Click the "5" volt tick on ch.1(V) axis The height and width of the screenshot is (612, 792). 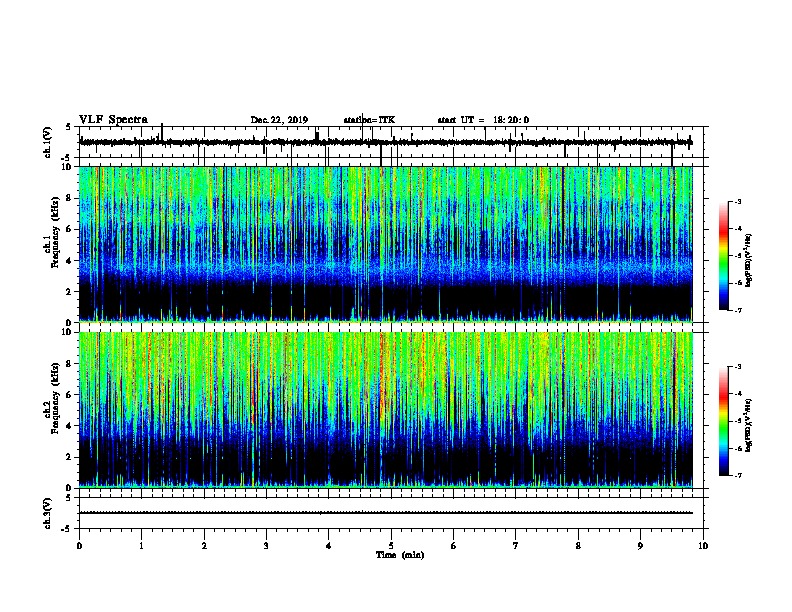click(69, 127)
